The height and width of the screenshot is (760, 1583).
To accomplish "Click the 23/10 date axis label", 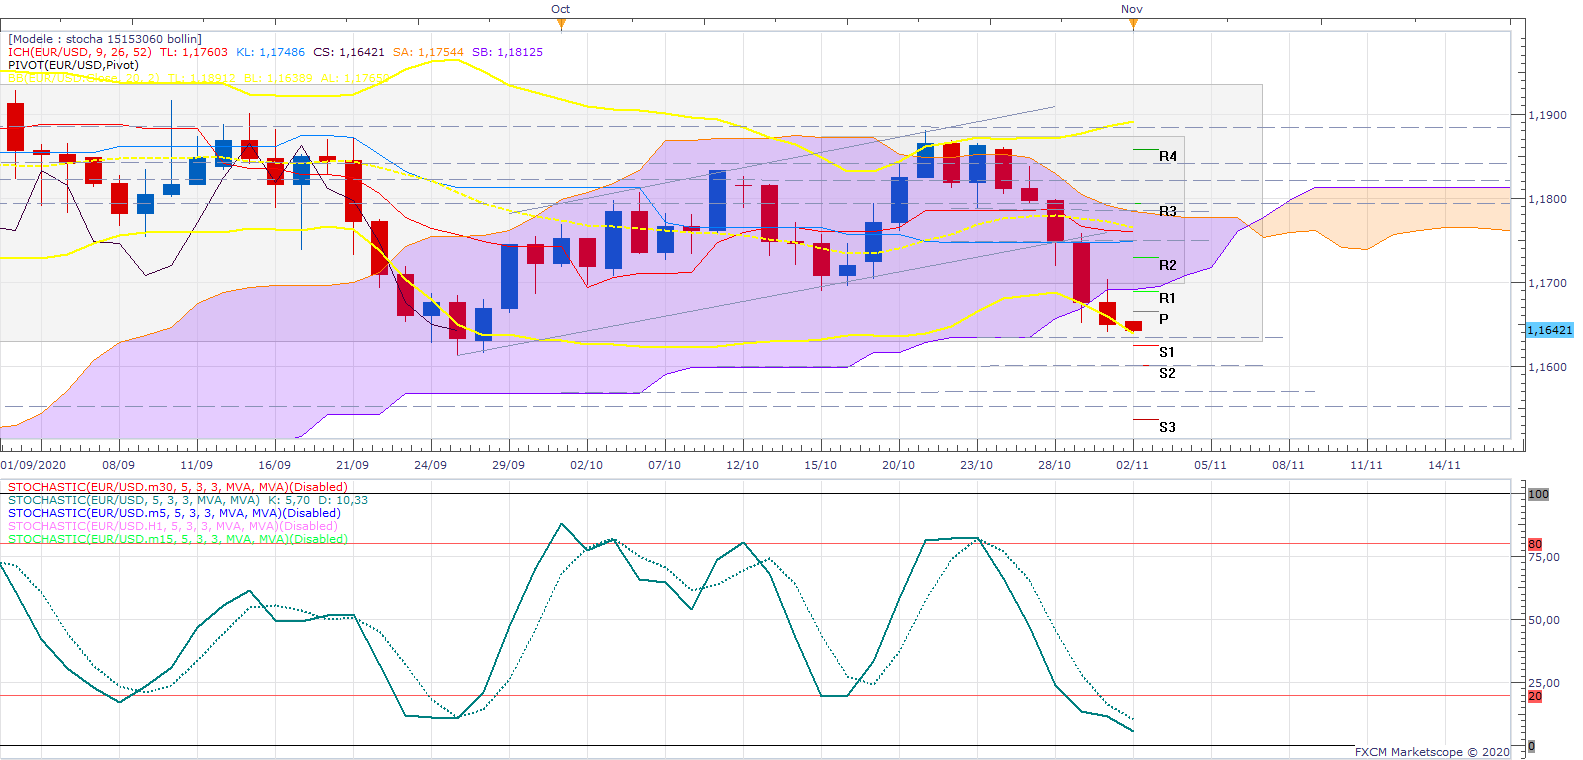I will click(977, 465).
